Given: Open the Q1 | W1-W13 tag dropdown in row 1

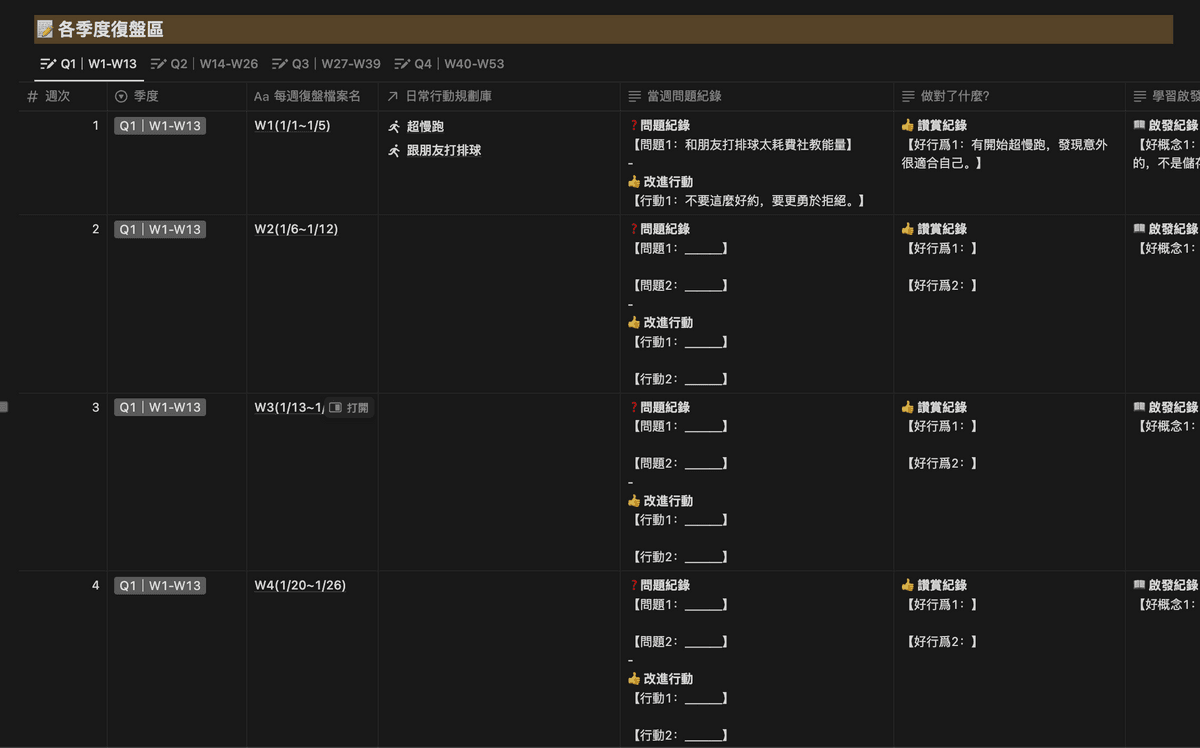Looking at the screenshot, I should pyautogui.click(x=160, y=126).
